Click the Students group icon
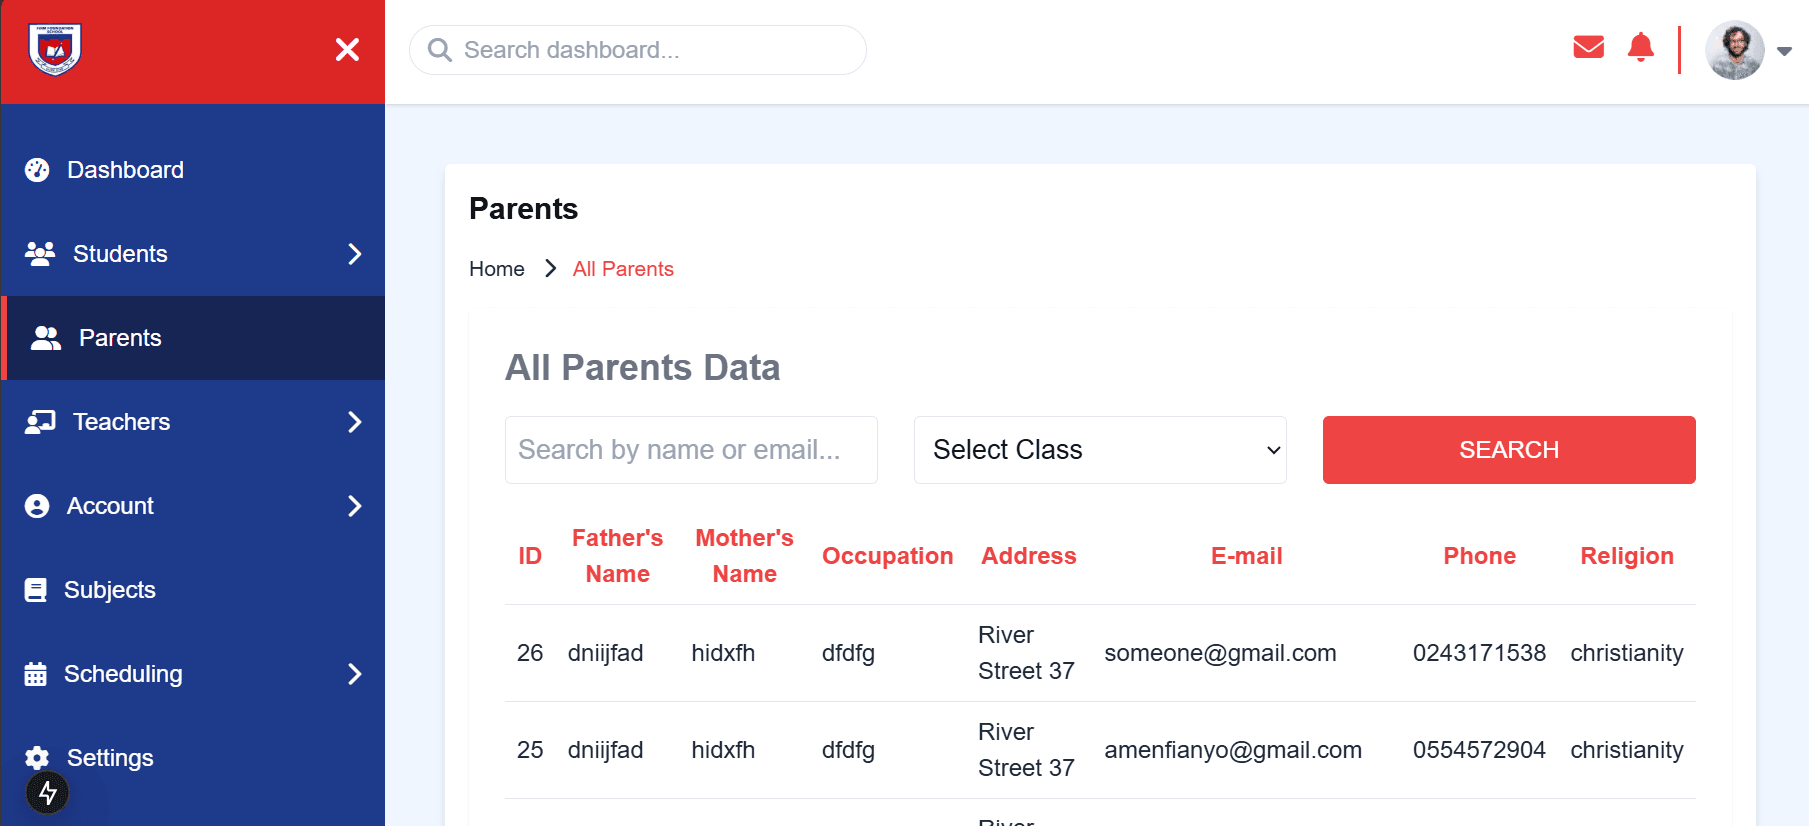This screenshot has height=826, width=1809. click(40, 254)
